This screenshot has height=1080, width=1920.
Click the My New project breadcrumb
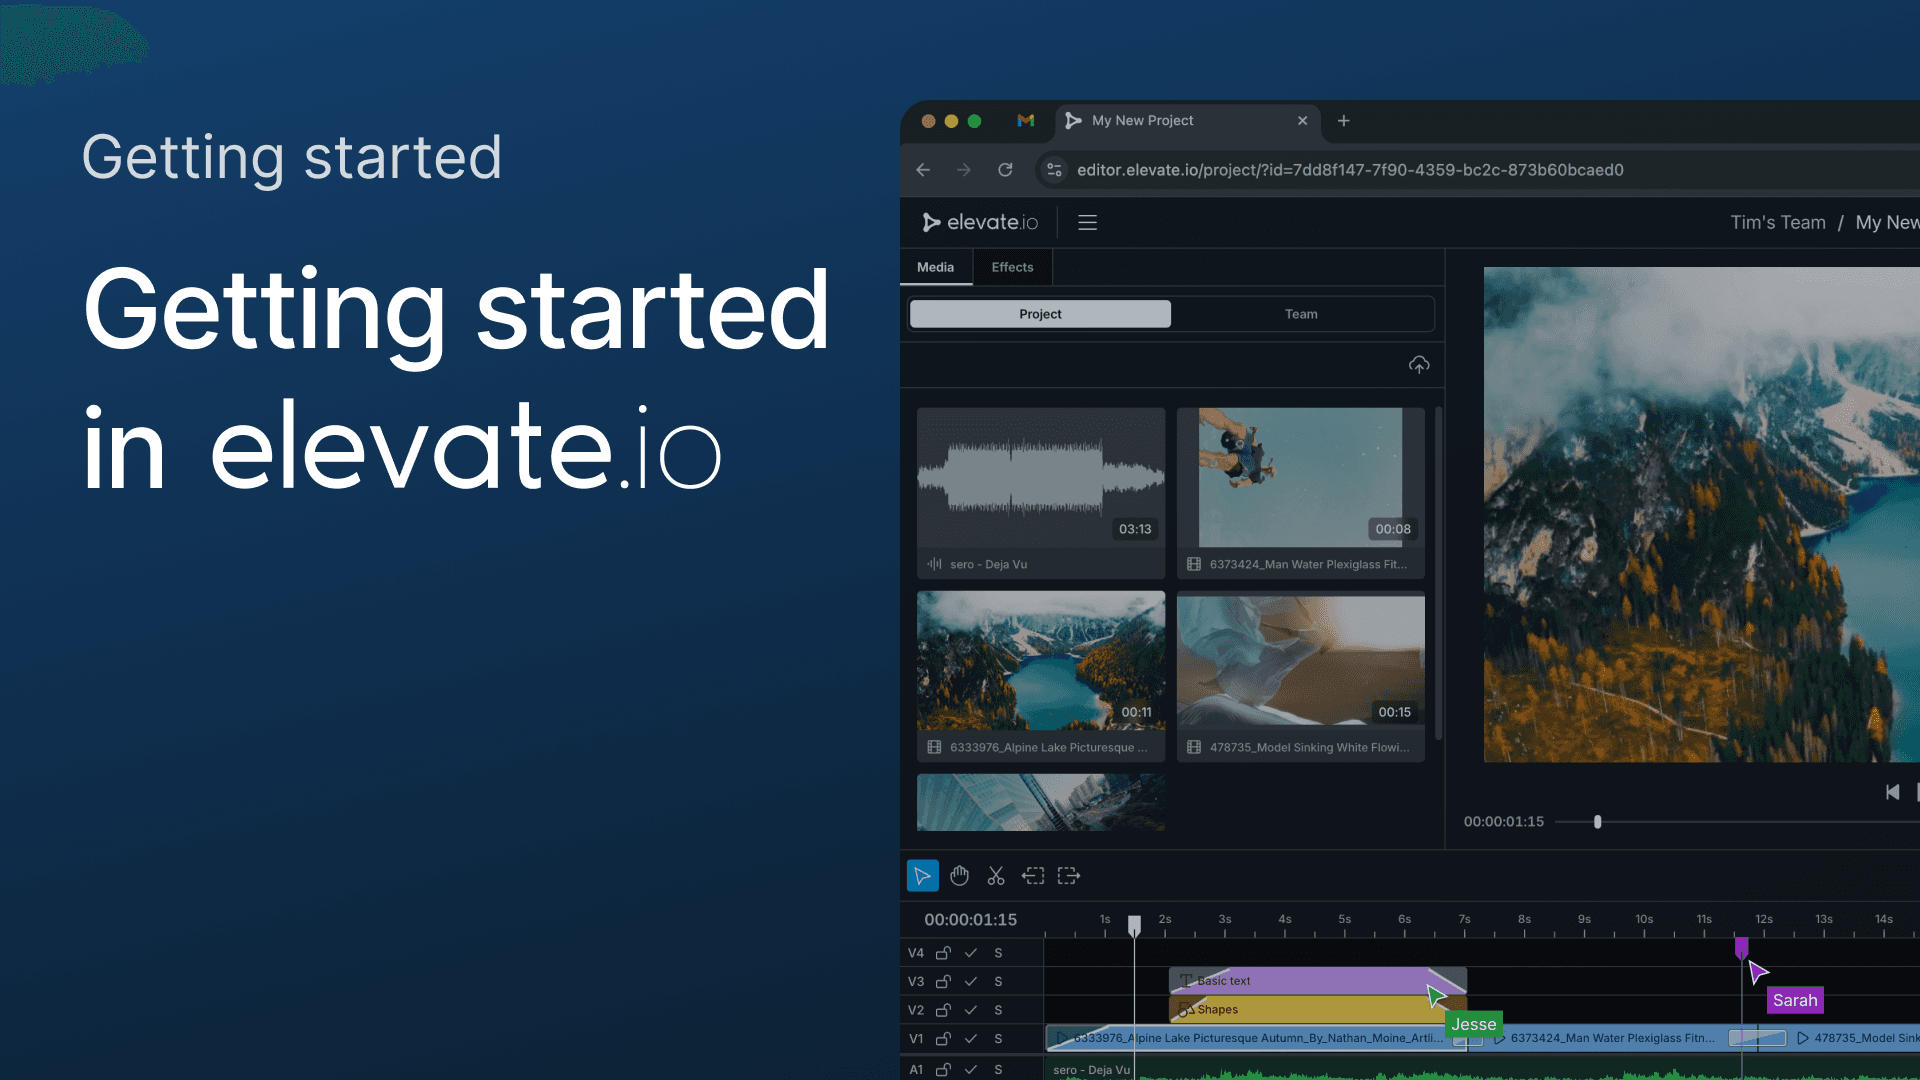pyautogui.click(x=1888, y=223)
